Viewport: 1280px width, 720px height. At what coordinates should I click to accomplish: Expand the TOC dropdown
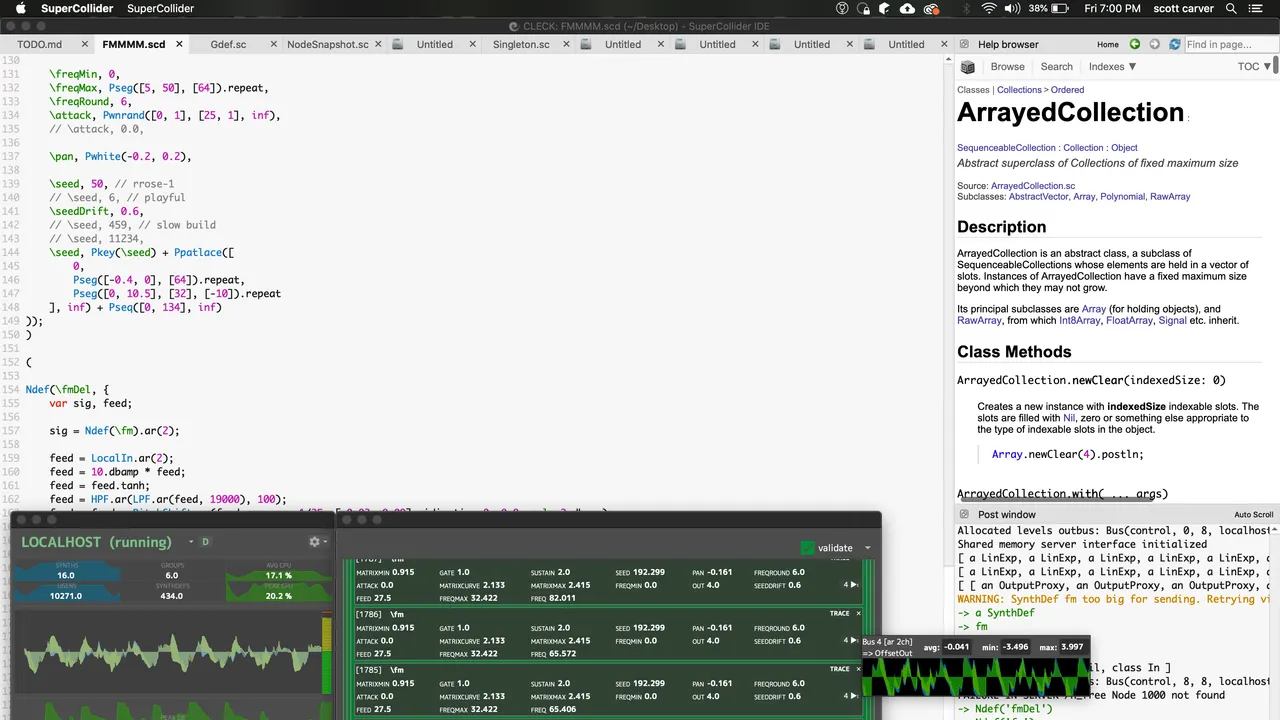1254,67
